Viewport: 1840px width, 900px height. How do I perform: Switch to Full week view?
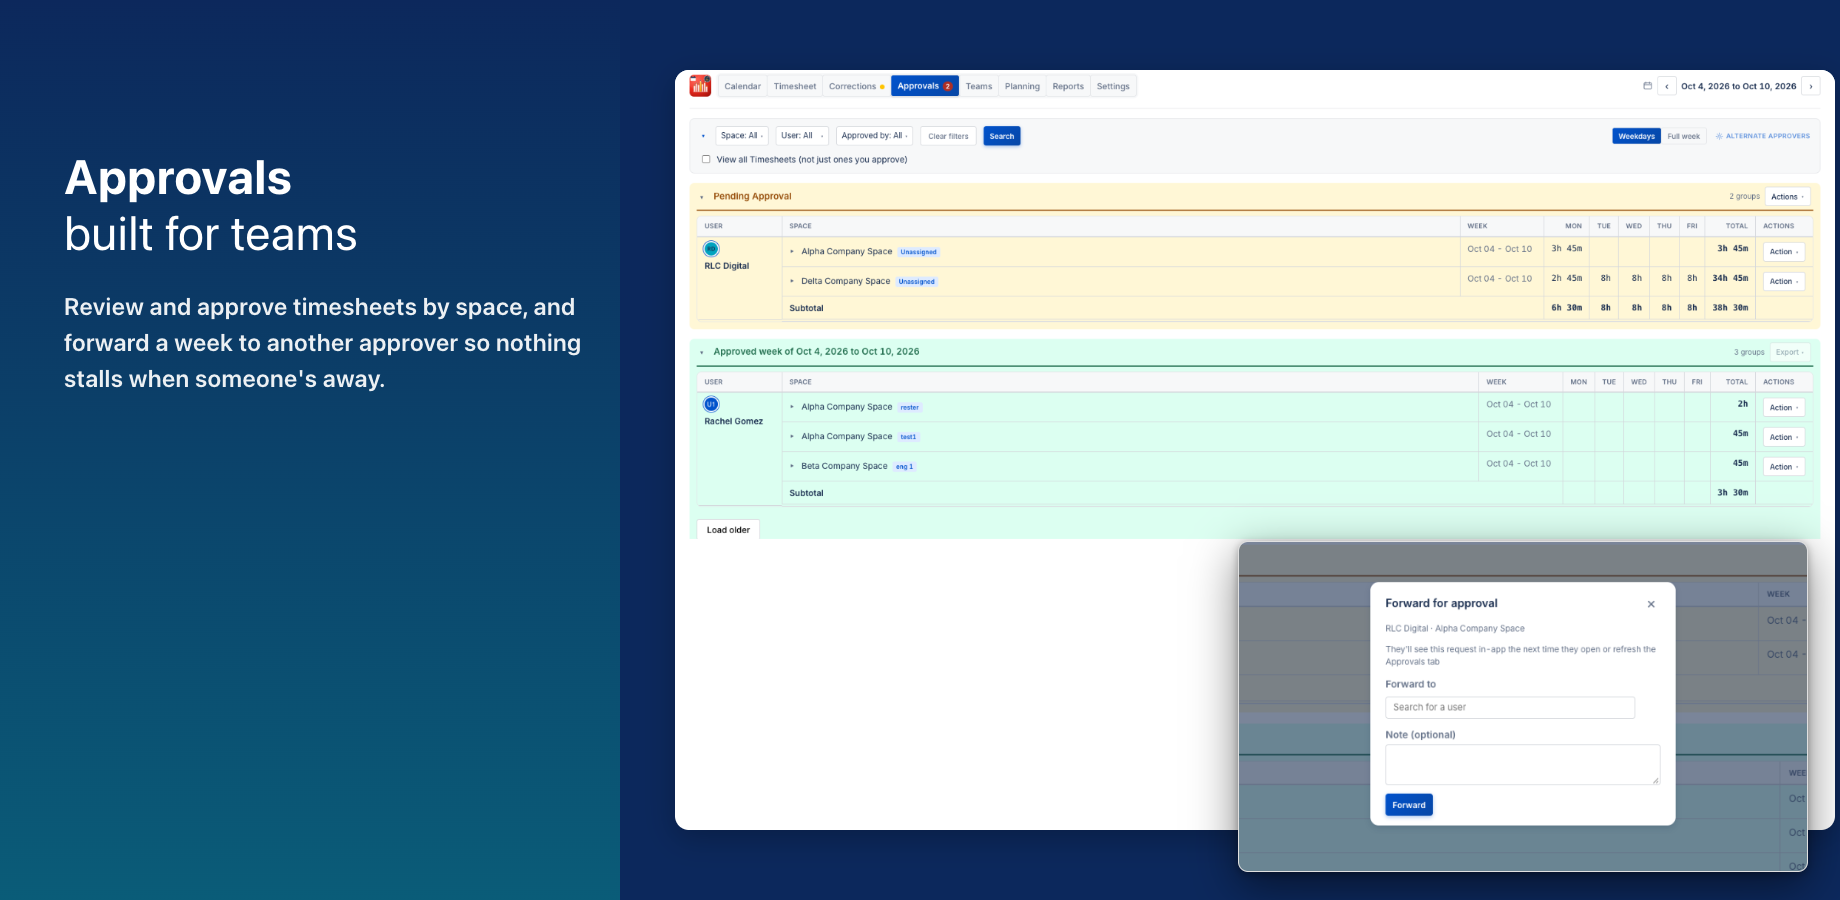pos(1683,136)
